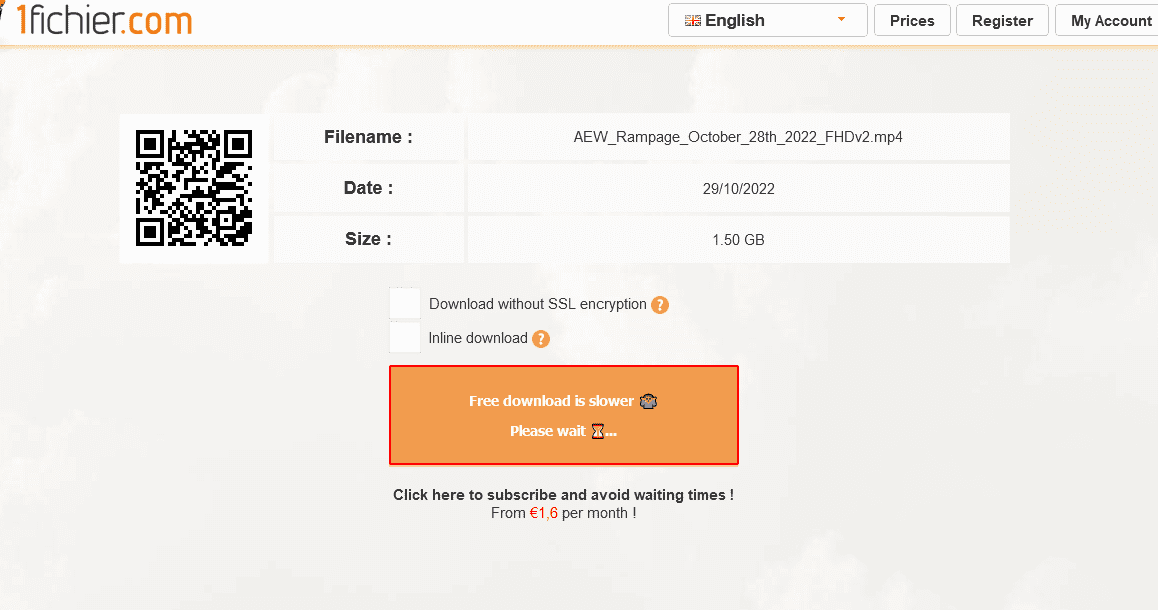The image size is (1158, 610).
Task: Click the language dropdown arrow
Action: click(x=841, y=20)
